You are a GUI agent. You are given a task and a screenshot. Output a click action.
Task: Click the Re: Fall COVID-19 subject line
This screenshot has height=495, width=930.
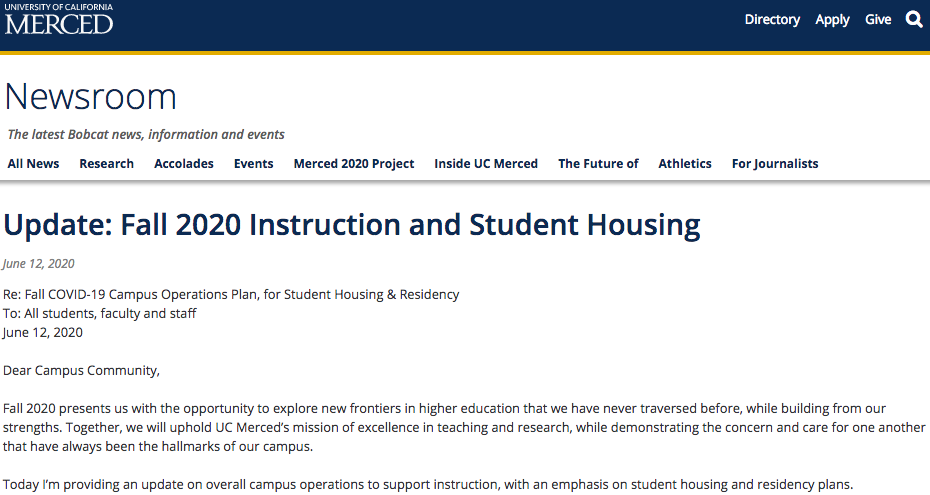point(231,294)
